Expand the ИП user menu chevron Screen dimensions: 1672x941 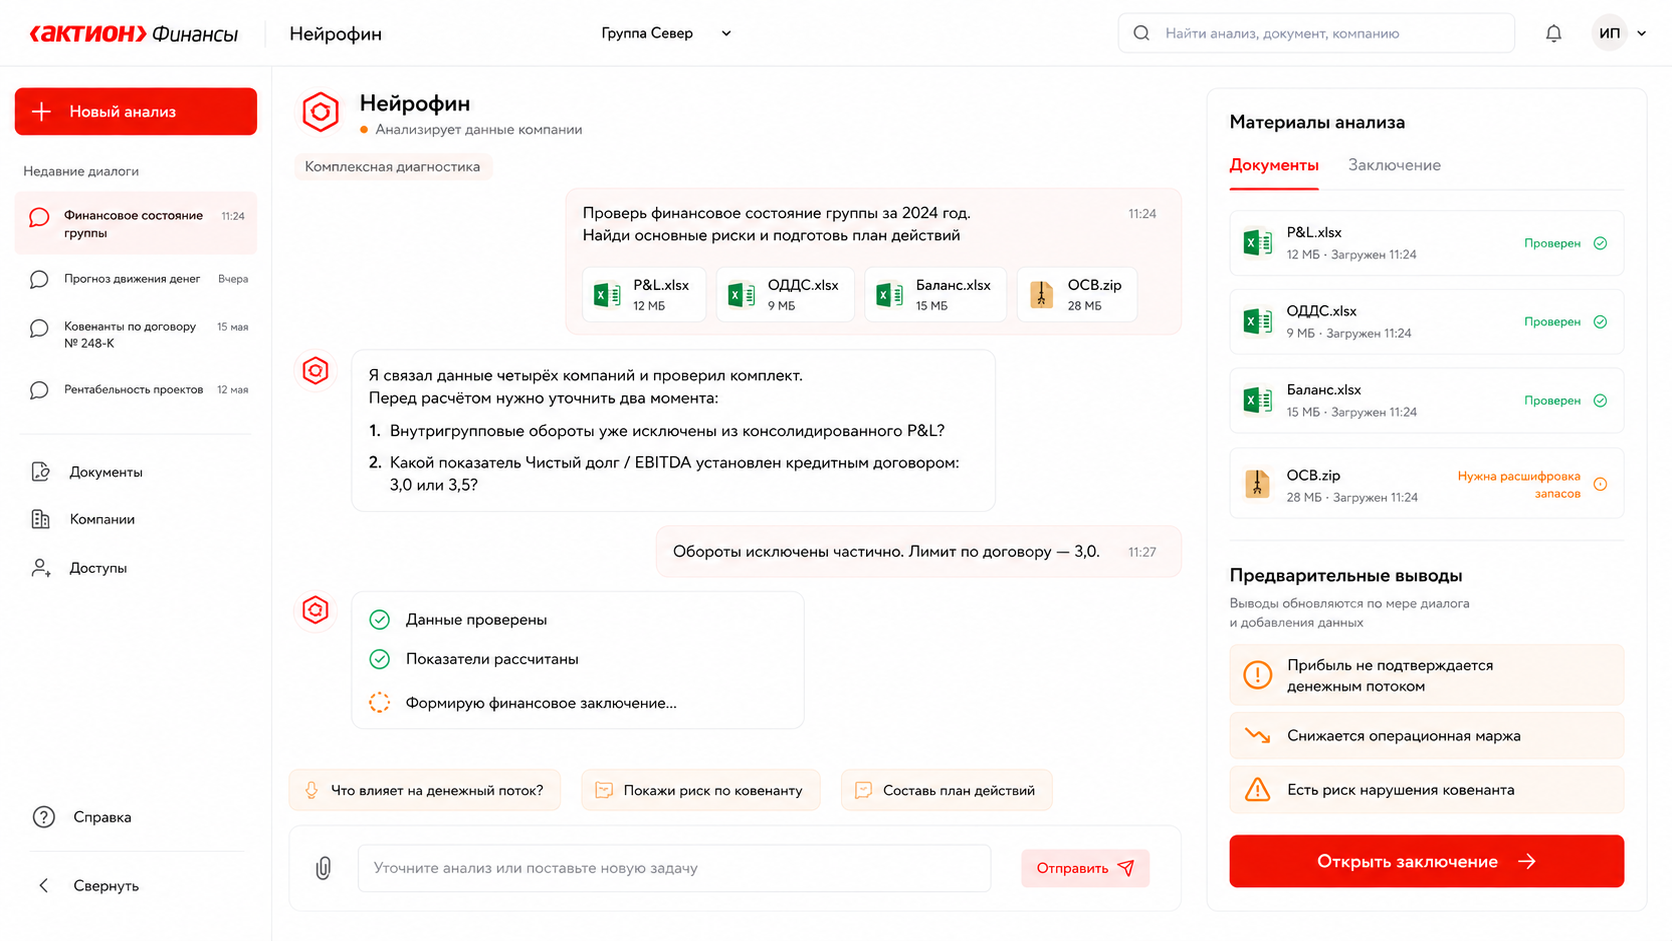click(1641, 33)
